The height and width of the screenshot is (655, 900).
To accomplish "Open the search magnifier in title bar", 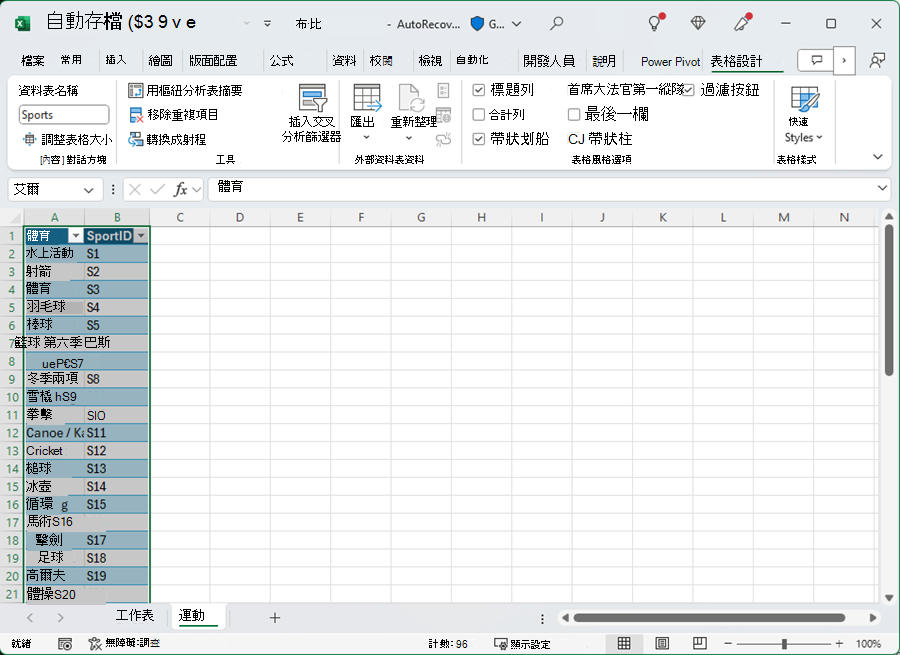I will [x=556, y=24].
